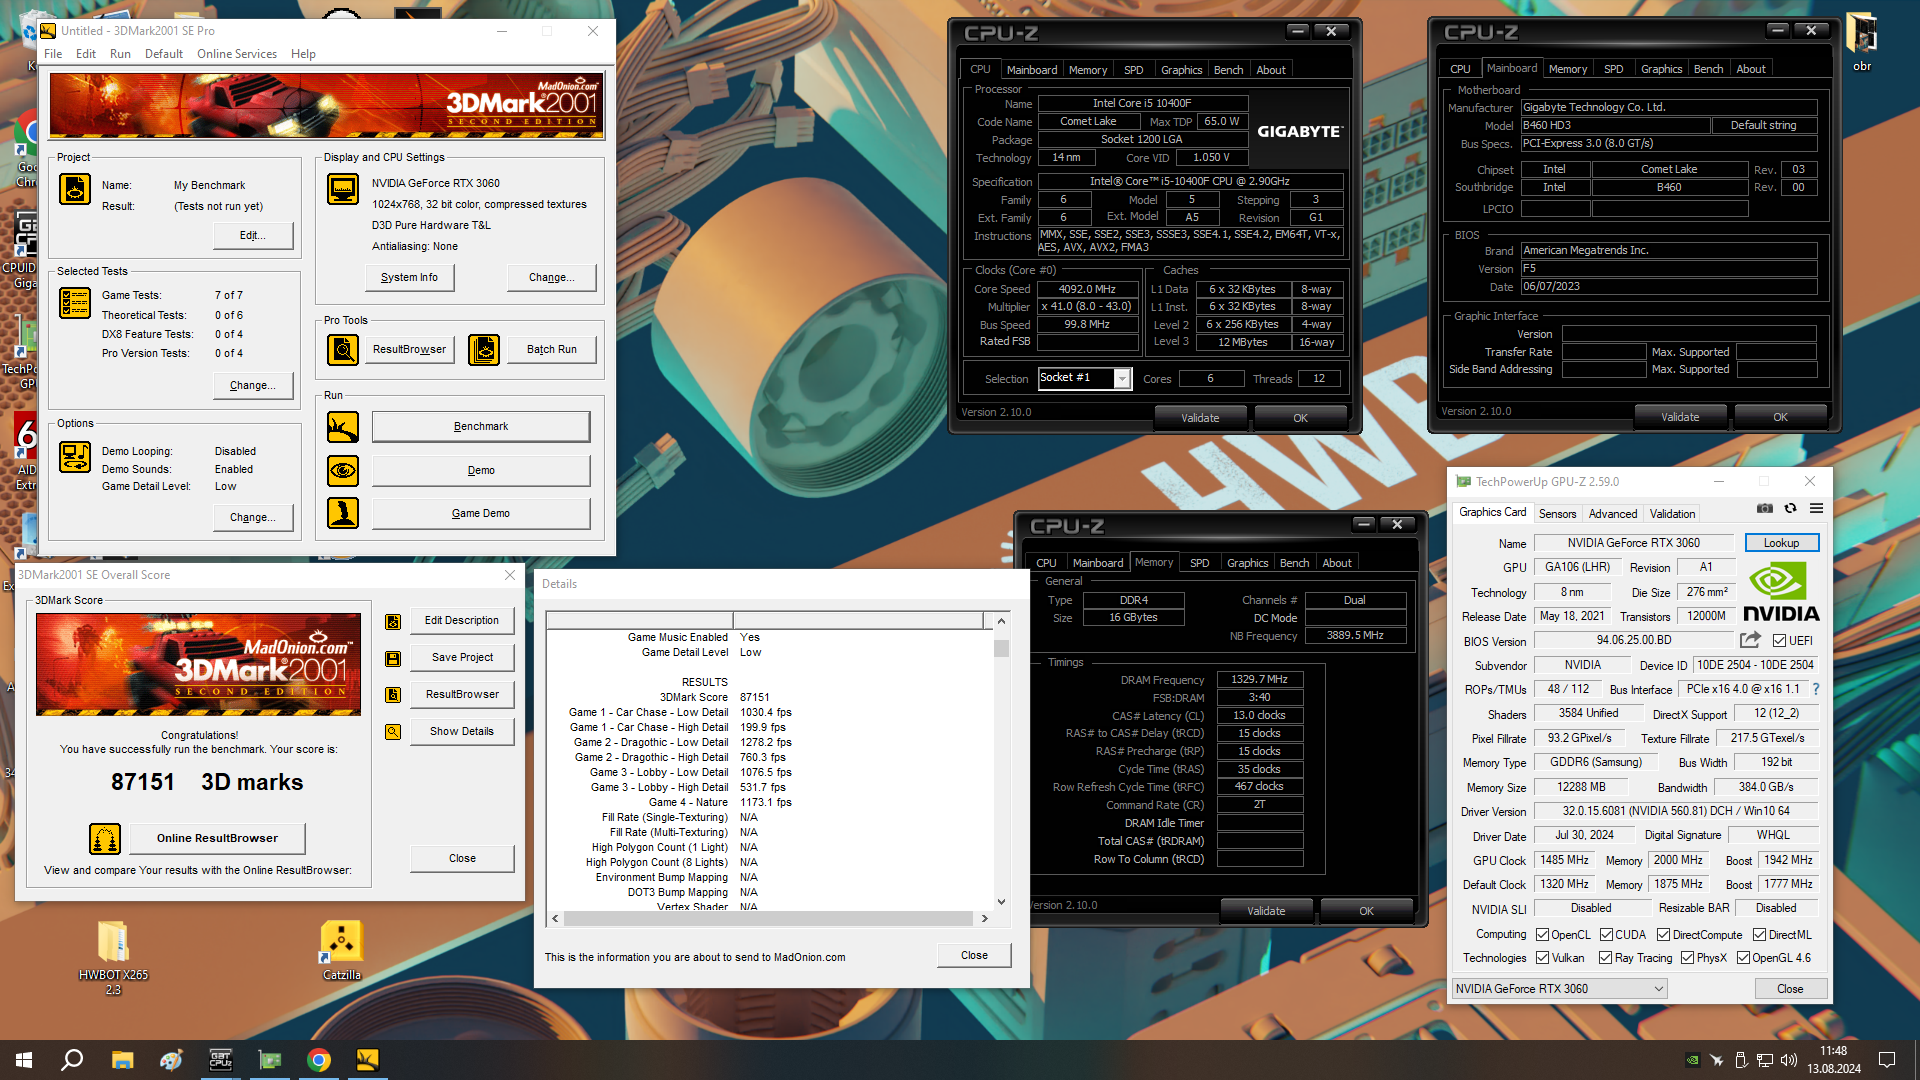
Task: Switch to the Advanced tab in GPU-Z
Action: [1613, 514]
